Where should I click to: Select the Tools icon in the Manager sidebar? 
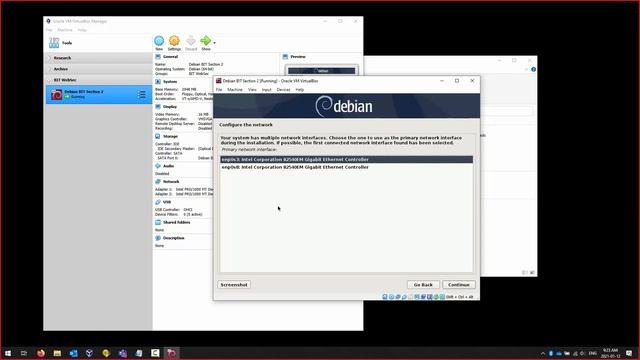(x=54, y=42)
